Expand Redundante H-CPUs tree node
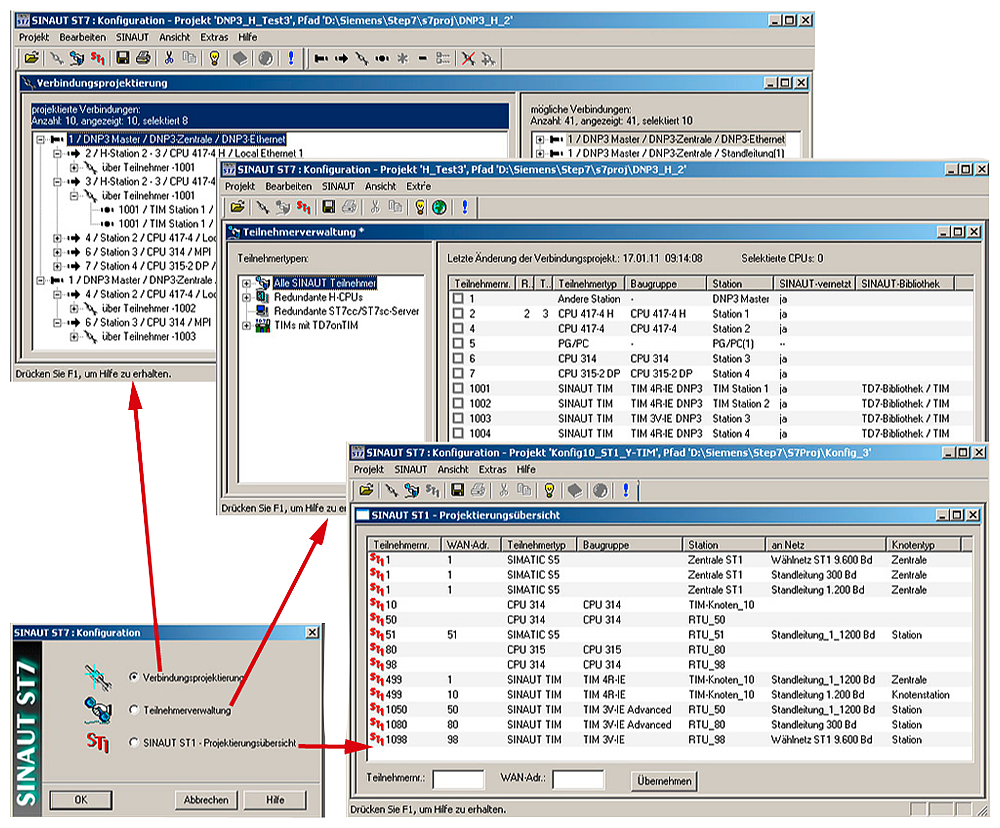Image resolution: width=1000 pixels, height=828 pixels. tap(246, 297)
